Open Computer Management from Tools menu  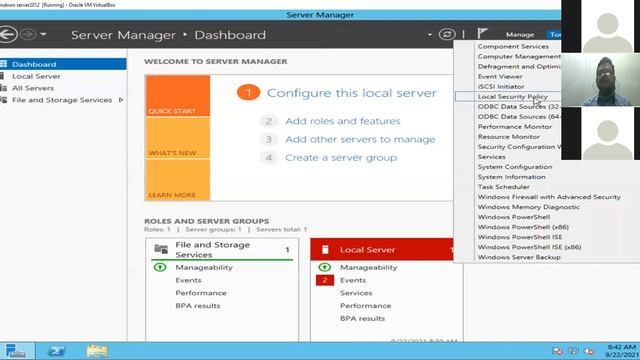519,56
